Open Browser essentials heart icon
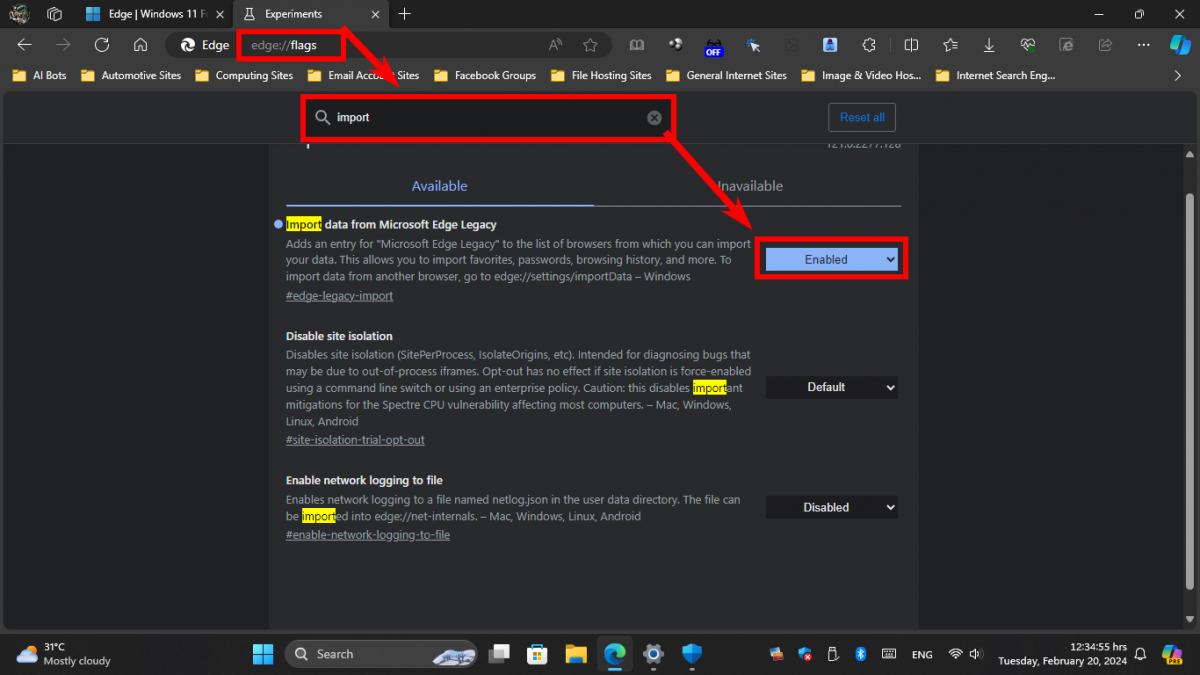The image size is (1200, 675). (1028, 45)
